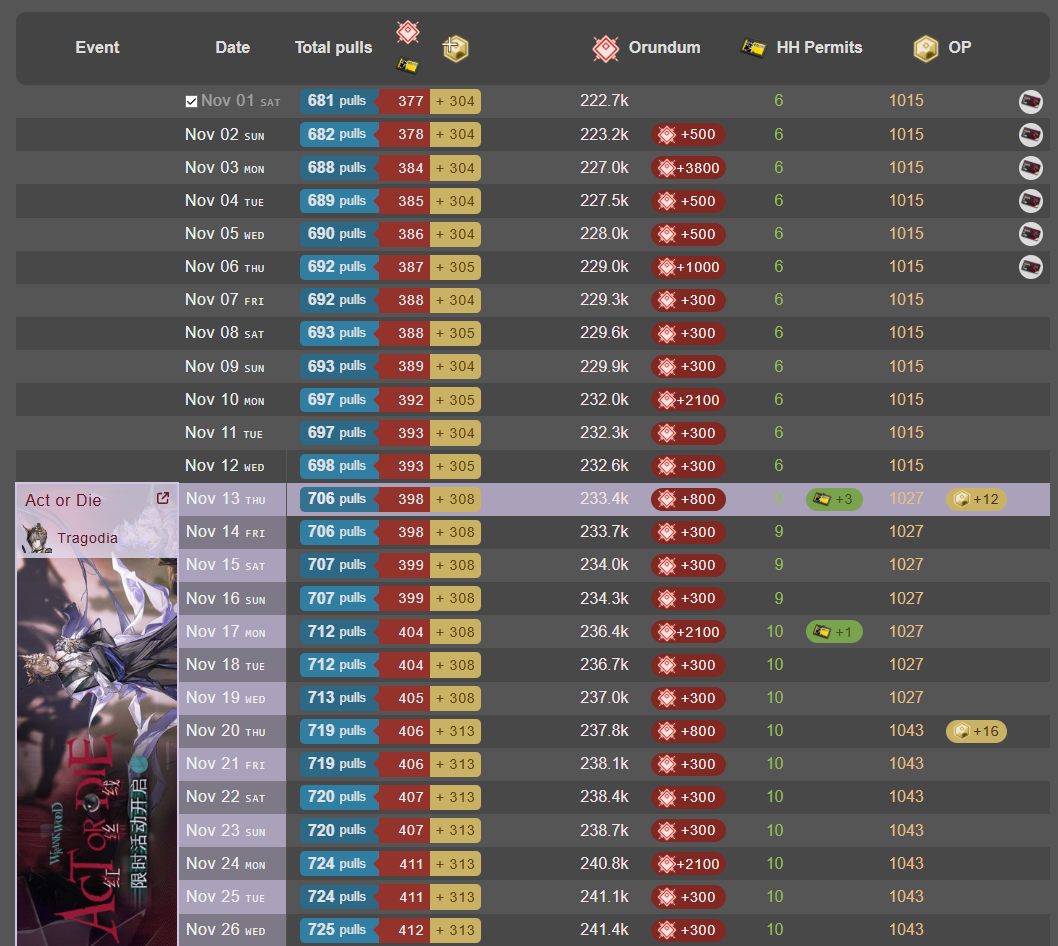Click the Date column header
The height and width of the screenshot is (946, 1058).
click(232, 47)
